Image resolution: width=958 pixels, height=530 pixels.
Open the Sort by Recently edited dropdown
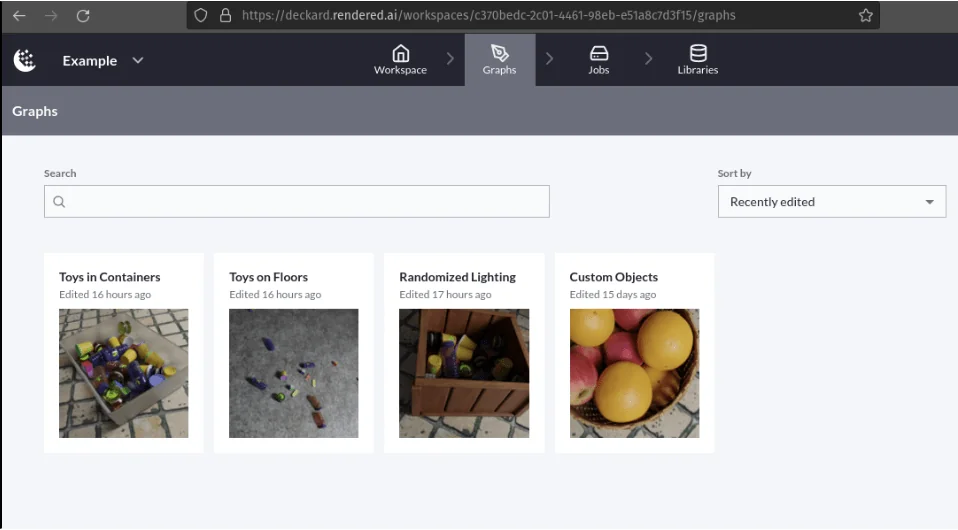click(832, 201)
